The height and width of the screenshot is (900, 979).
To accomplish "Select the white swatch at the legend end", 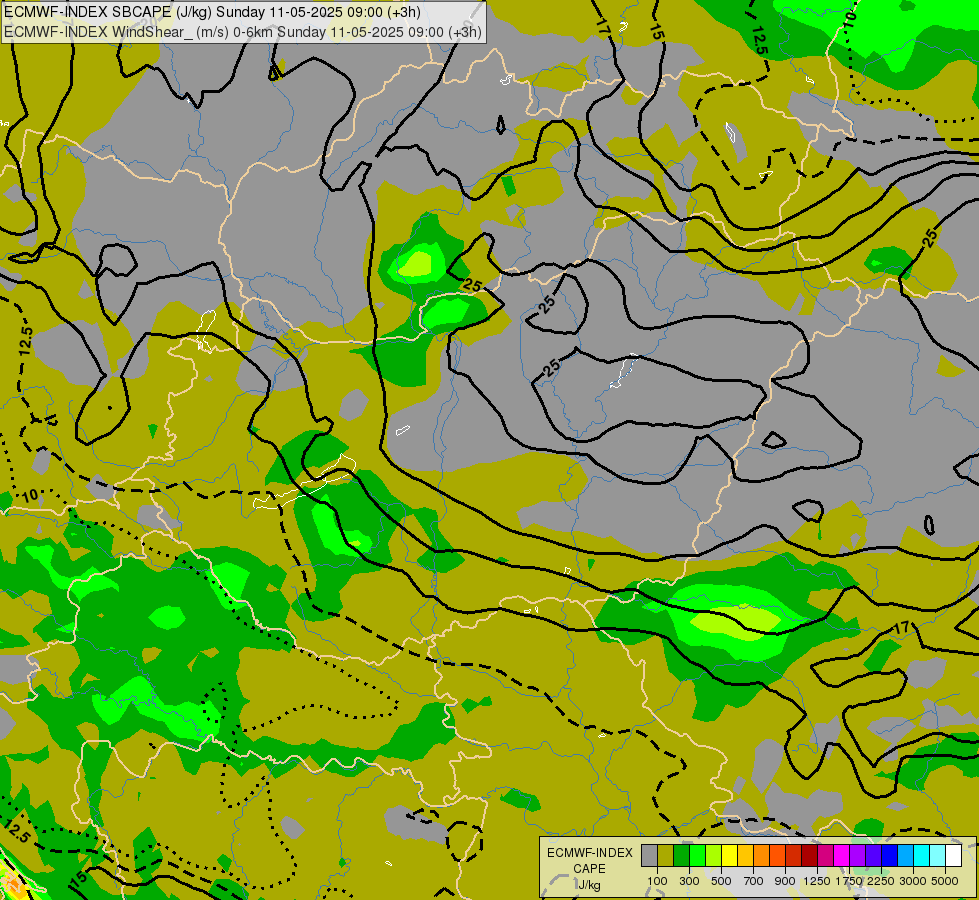I will click(953, 856).
